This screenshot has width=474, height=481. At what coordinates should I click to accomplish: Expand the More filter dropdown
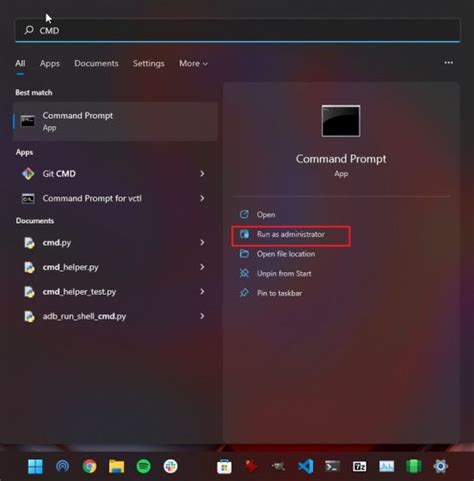pyautogui.click(x=193, y=63)
